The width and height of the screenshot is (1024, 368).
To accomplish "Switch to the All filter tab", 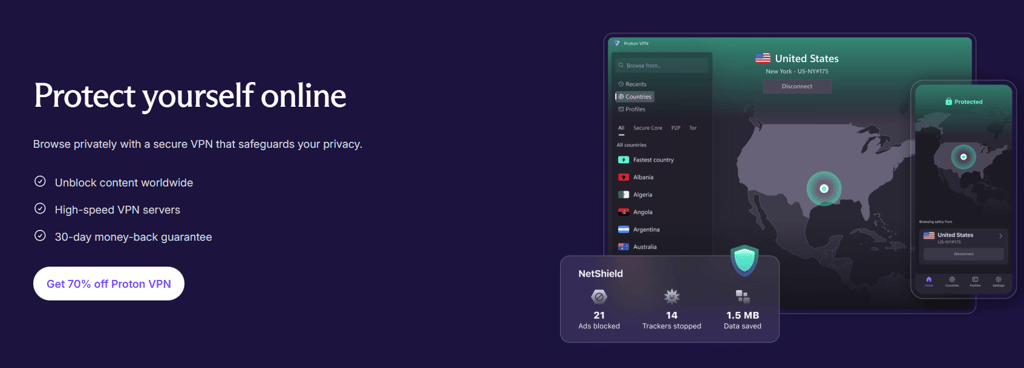I will tap(621, 128).
